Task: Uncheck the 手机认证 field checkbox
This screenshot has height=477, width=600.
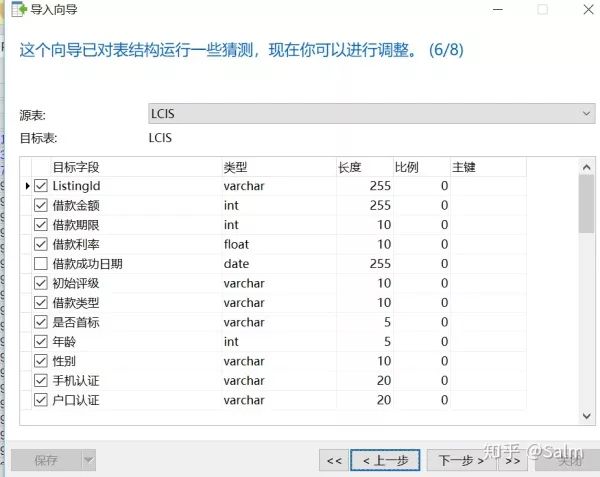Action: tap(41, 381)
